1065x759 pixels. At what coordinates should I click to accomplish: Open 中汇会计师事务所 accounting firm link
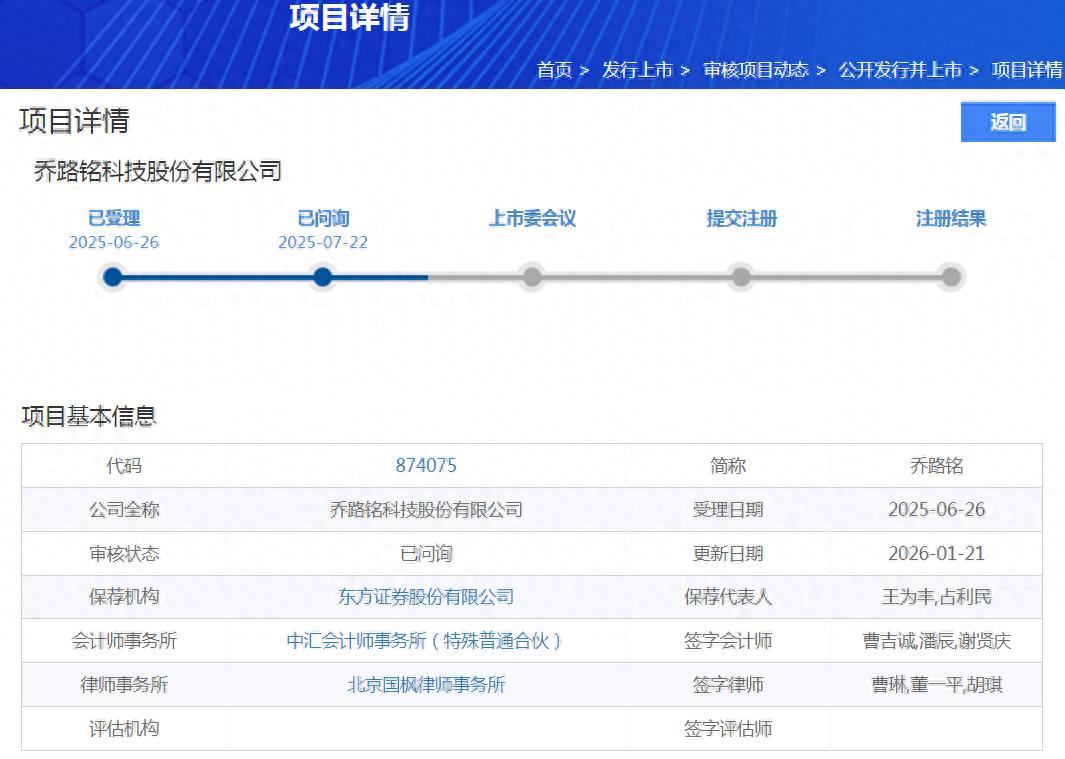point(426,641)
